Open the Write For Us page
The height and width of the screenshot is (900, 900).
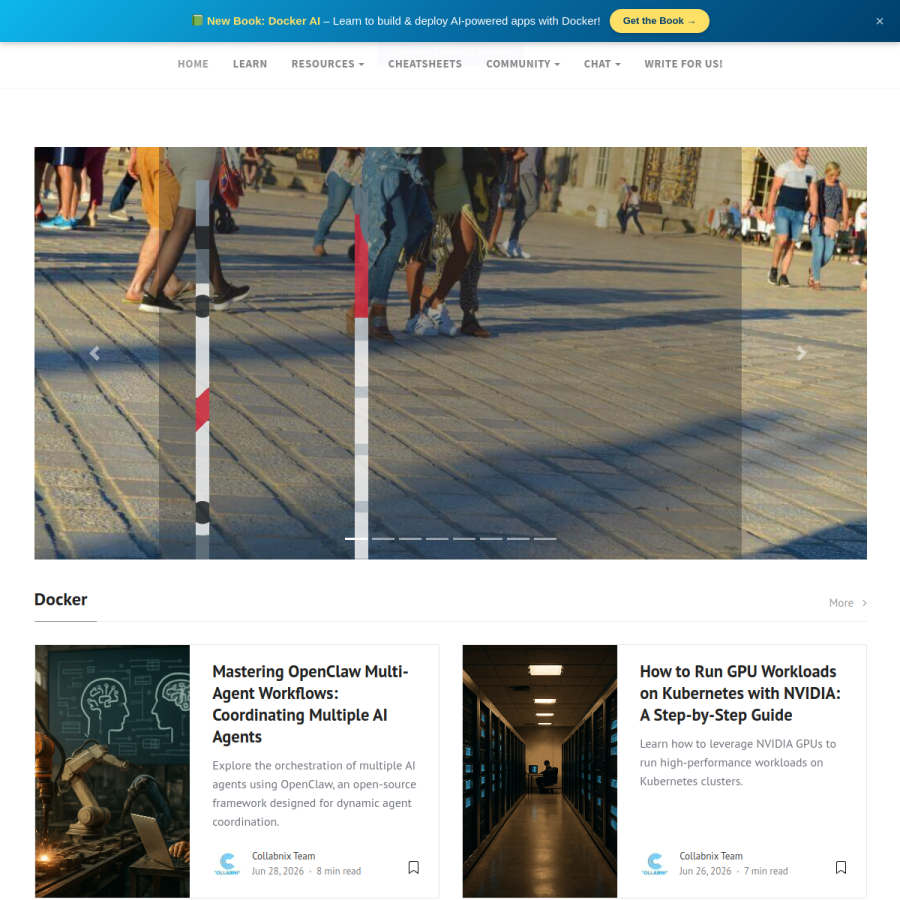click(x=683, y=64)
